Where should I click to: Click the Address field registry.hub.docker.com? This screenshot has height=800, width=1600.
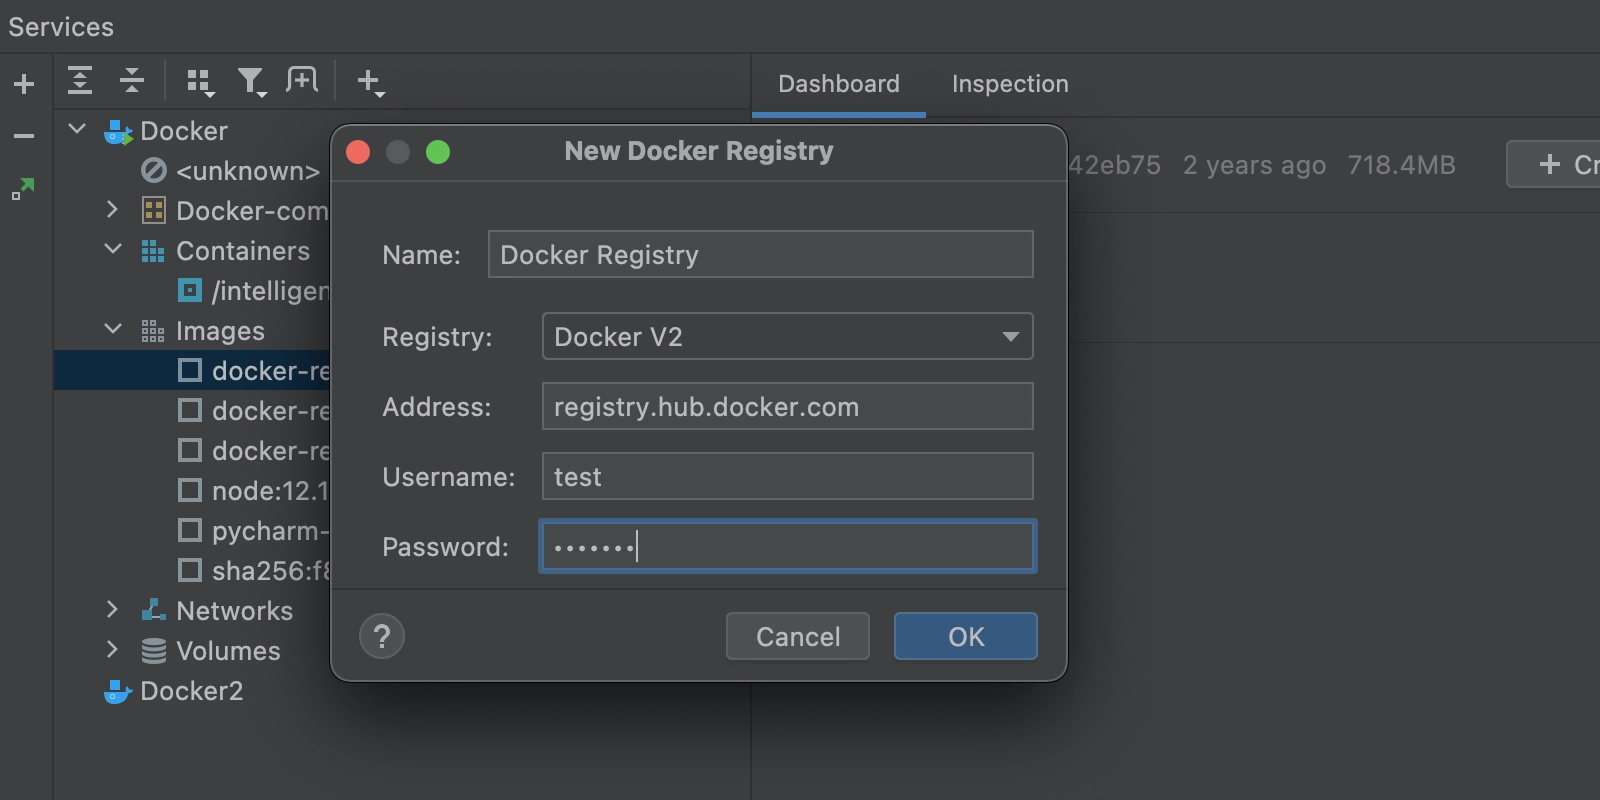[x=787, y=406]
